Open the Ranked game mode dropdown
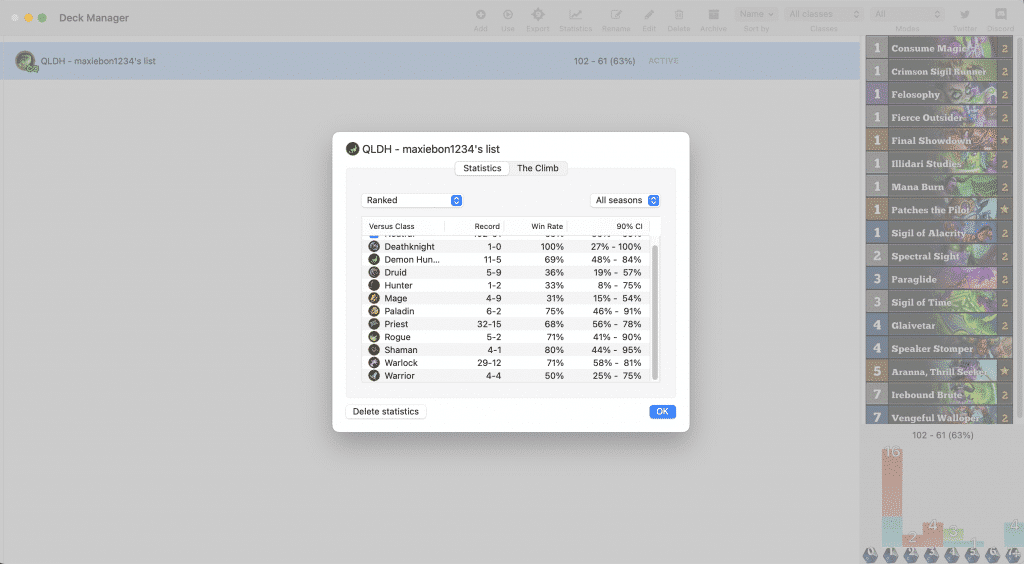1024x564 pixels. [413, 200]
